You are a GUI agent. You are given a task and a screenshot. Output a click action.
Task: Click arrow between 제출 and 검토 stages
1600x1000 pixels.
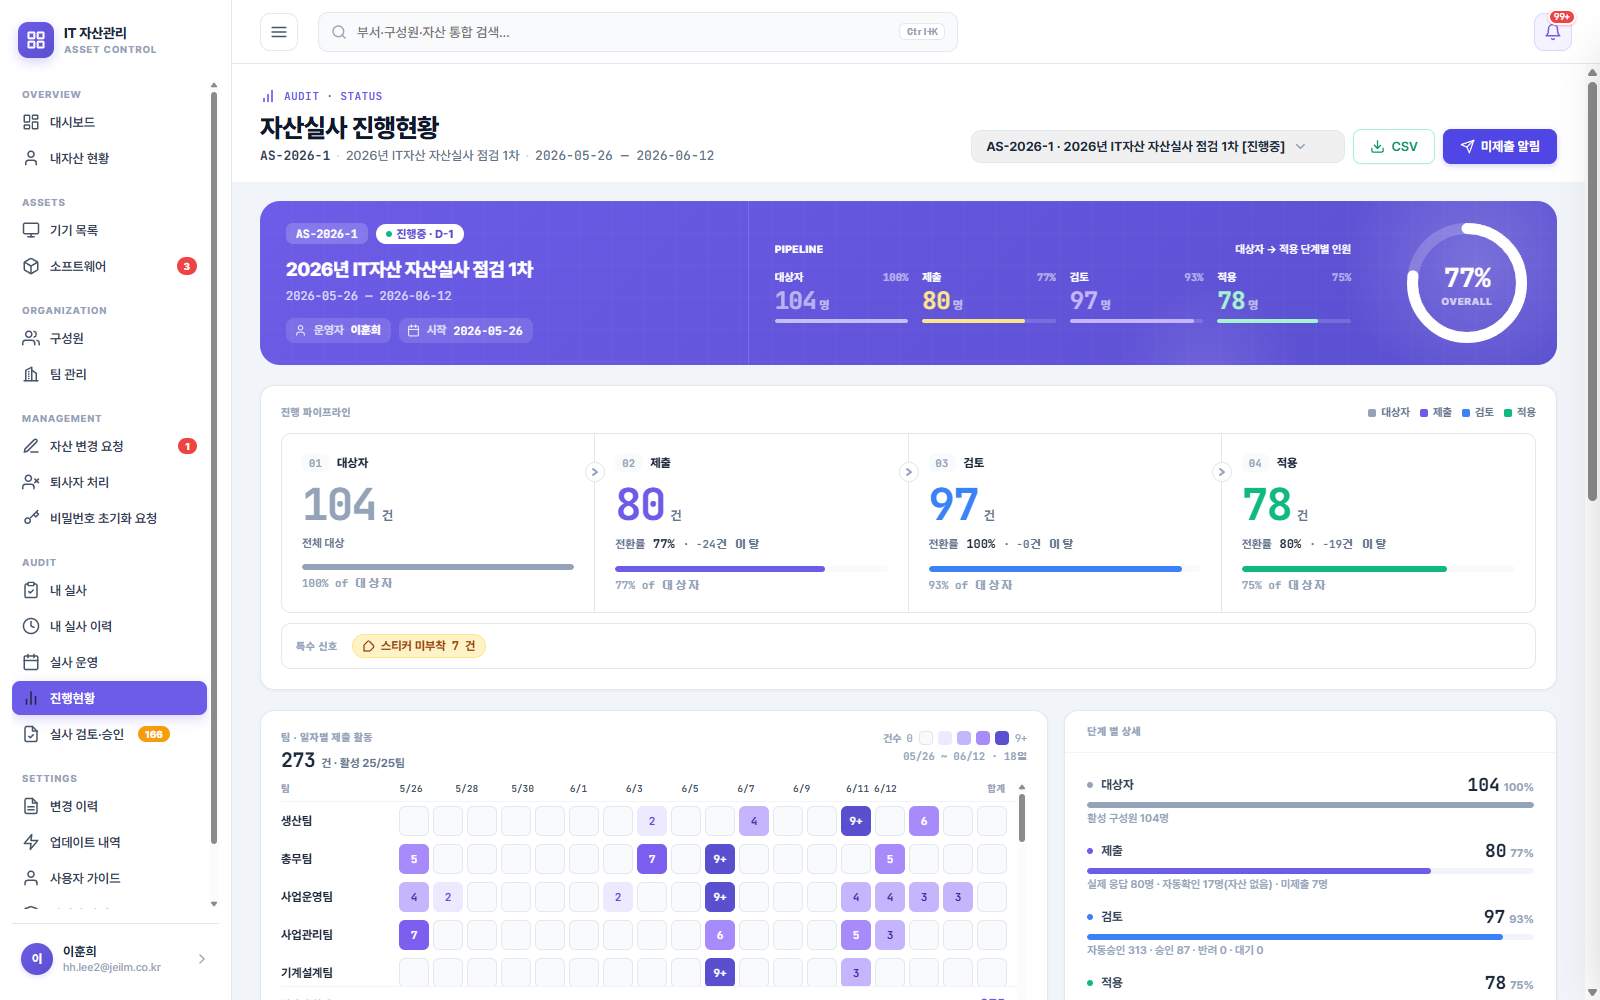(908, 472)
